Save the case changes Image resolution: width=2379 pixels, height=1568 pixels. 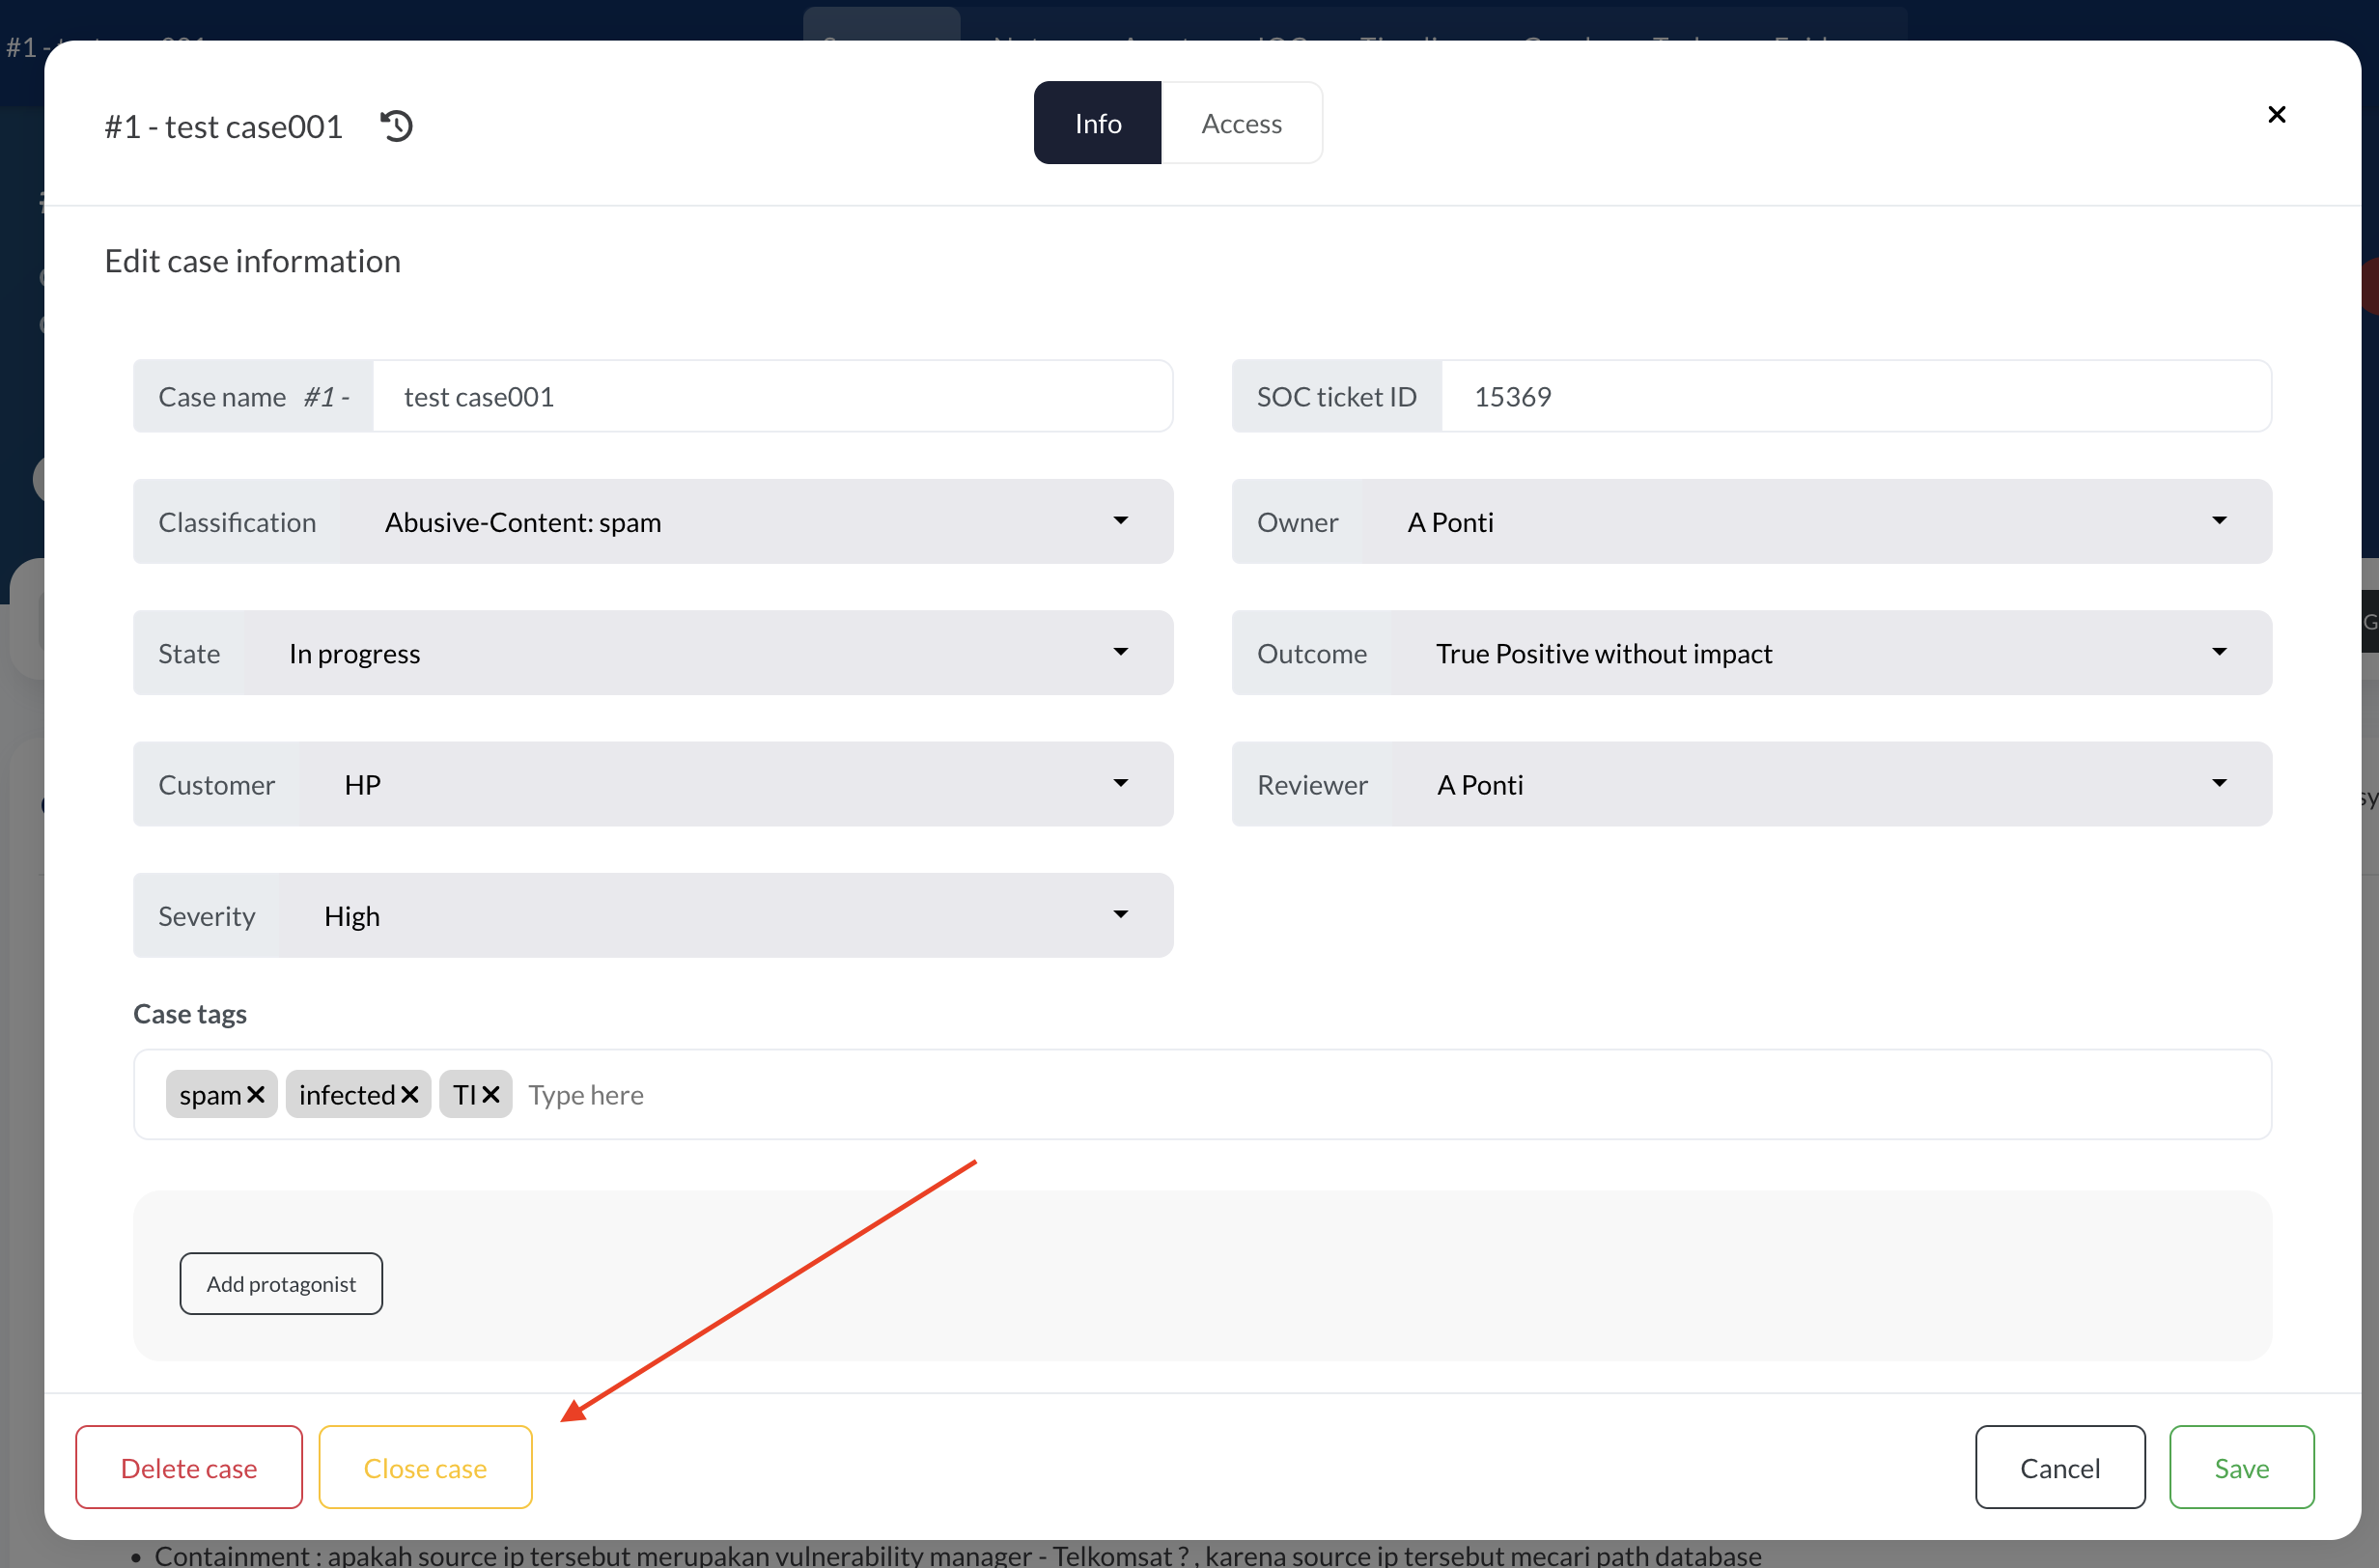pos(2241,1467)
